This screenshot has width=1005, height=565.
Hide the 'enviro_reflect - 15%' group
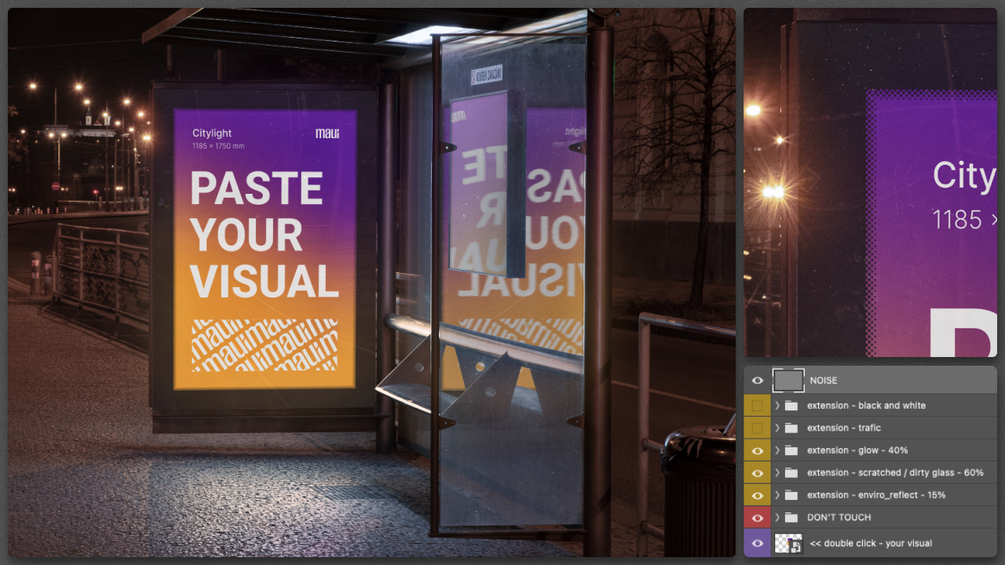click(757, 495)
